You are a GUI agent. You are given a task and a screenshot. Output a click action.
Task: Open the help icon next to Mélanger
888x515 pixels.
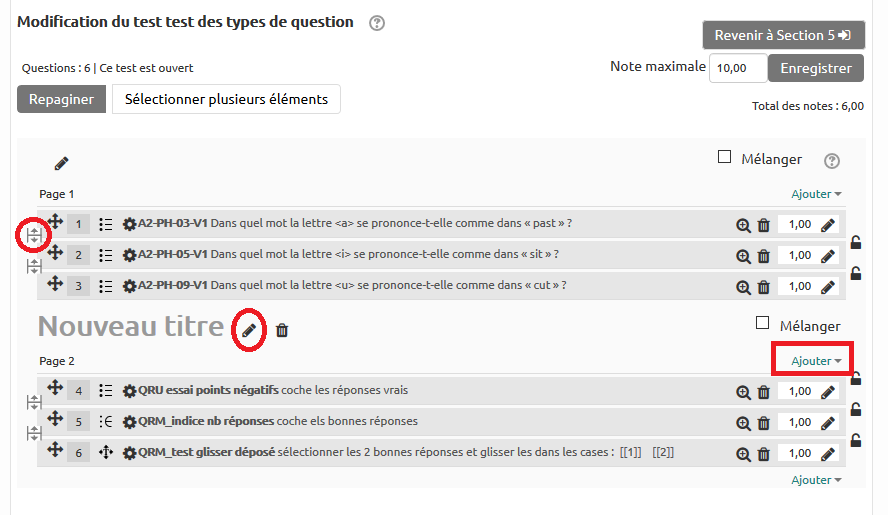point(831,161)
